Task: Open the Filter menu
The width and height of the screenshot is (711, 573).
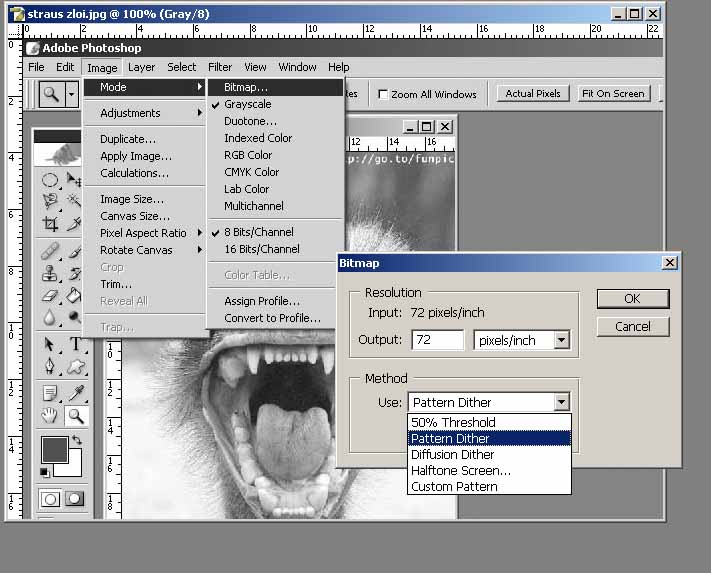Action: point(220,67)
